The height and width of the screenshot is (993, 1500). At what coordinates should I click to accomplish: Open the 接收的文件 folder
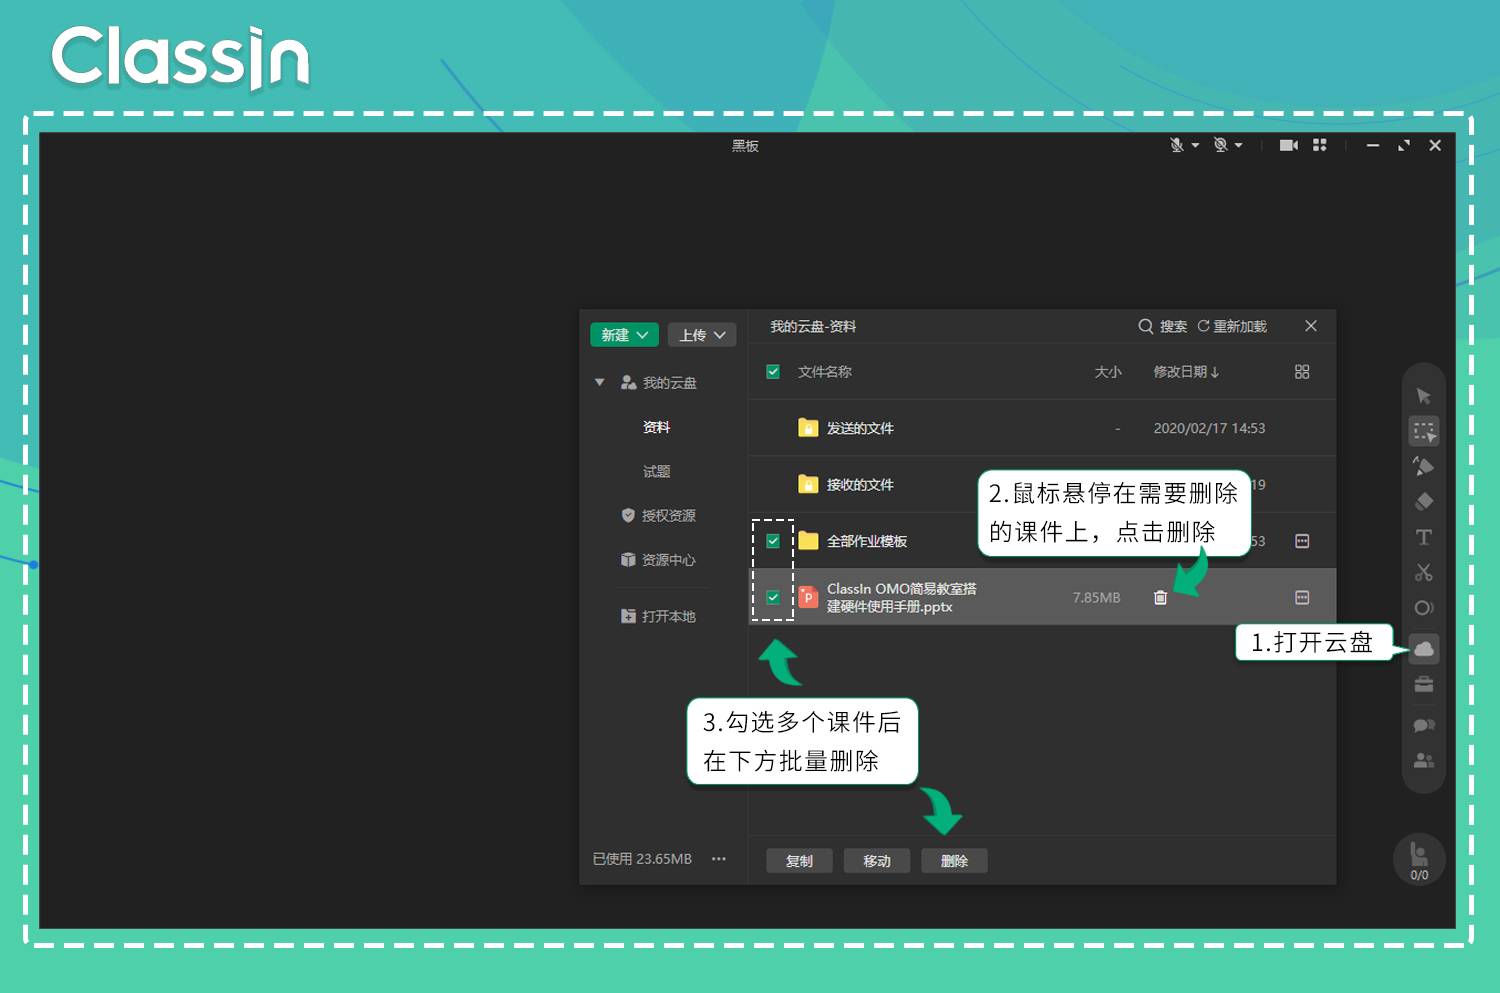pyautogui.click(x=860, y=485)
